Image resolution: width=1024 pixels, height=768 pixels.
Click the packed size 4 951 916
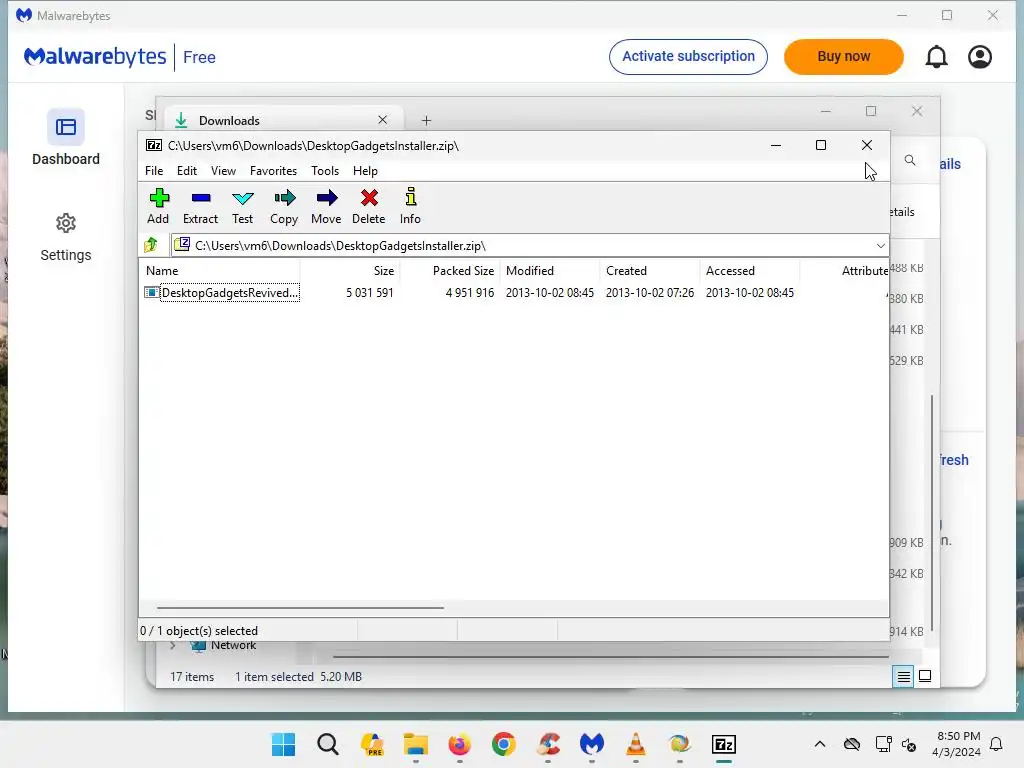[x=470, y=293]
